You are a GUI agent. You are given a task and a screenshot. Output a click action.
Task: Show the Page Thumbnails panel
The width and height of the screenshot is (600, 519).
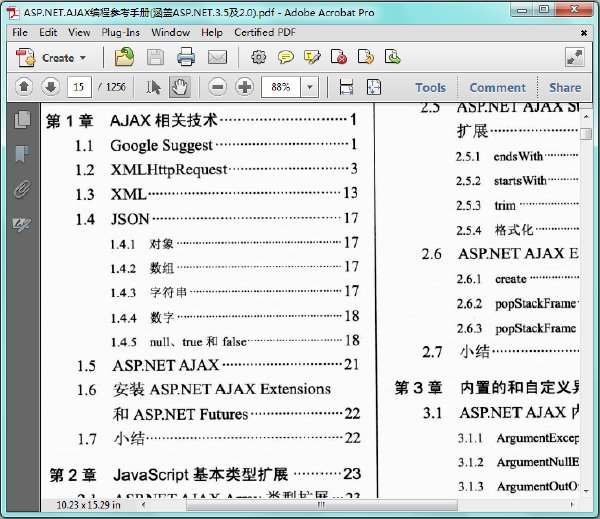[23, 119]
